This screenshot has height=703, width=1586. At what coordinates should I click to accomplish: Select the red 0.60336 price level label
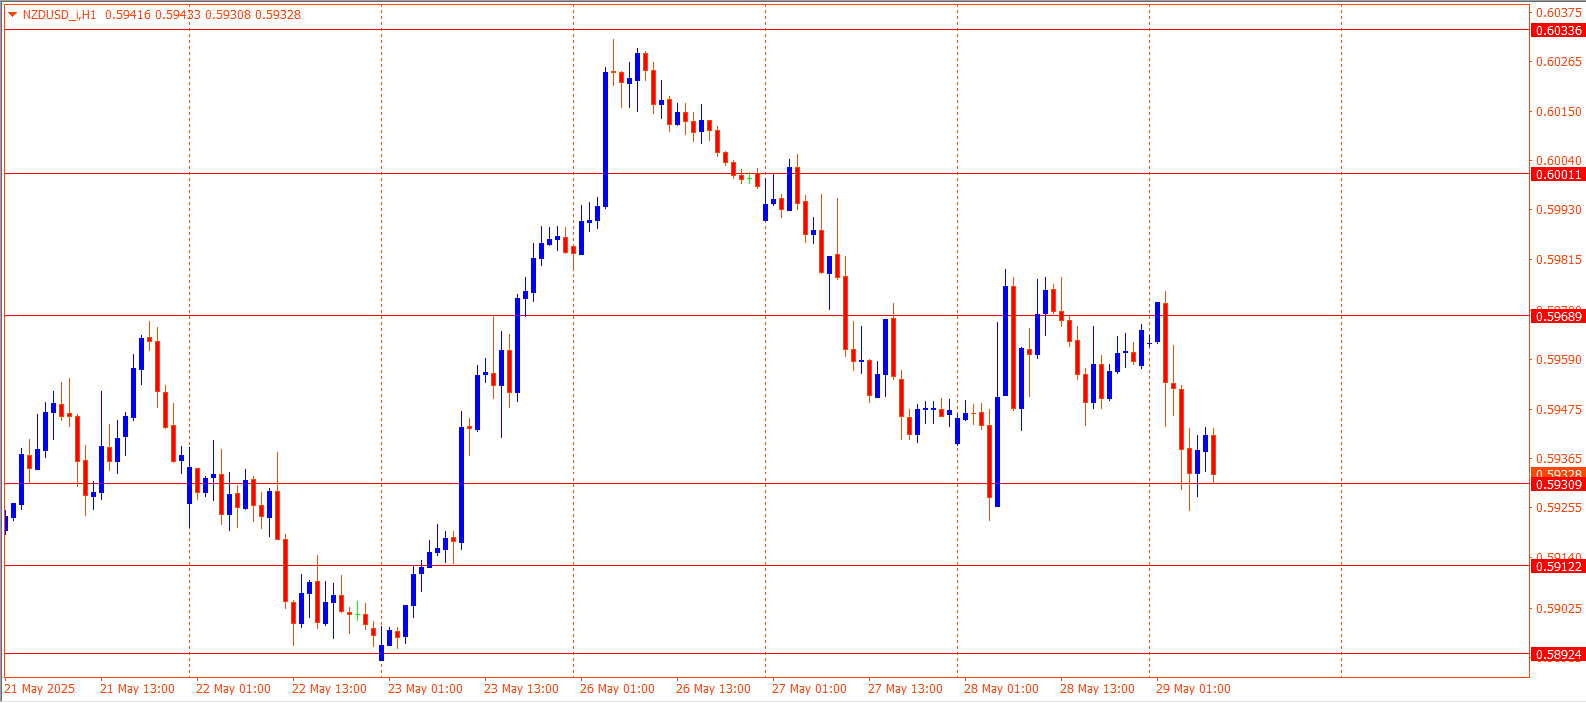coord(1558,30)
